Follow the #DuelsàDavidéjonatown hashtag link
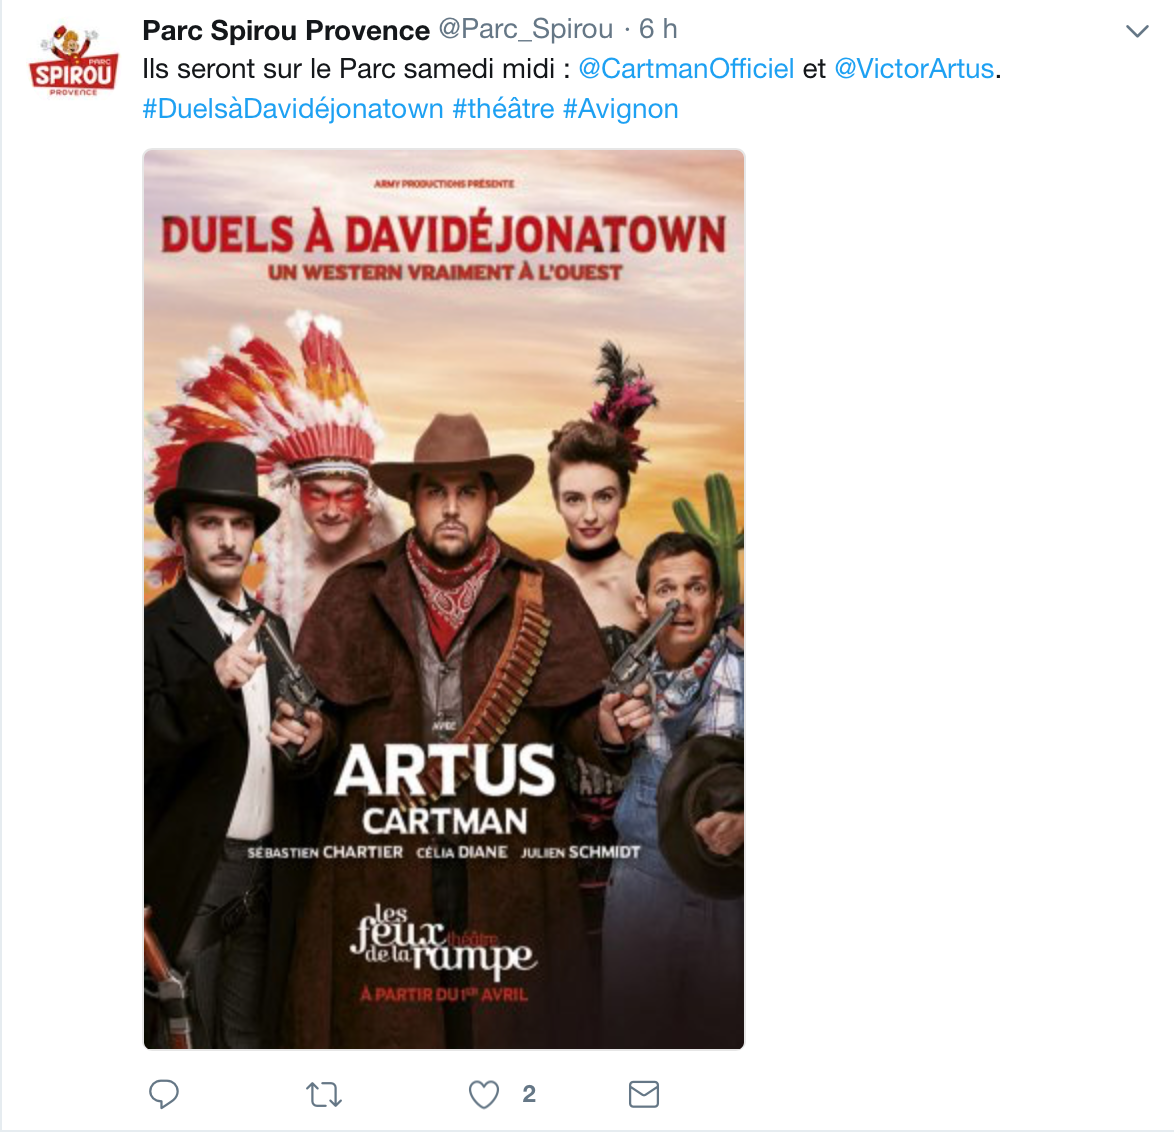This screenshot has width=1174, height=1132. [293, 109]
